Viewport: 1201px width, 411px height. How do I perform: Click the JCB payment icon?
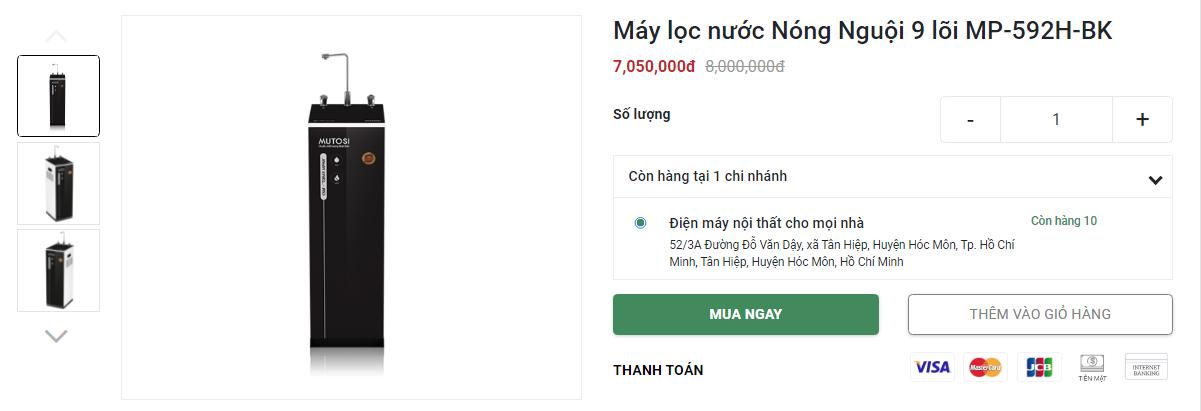(1039, 367)
